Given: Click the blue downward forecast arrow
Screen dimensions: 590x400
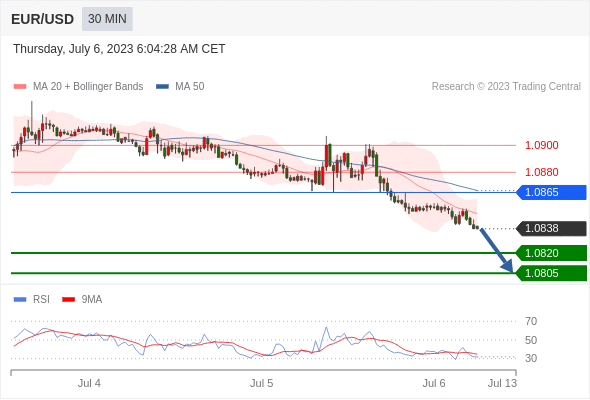Looking at the screenshot, I should [497, 250].
